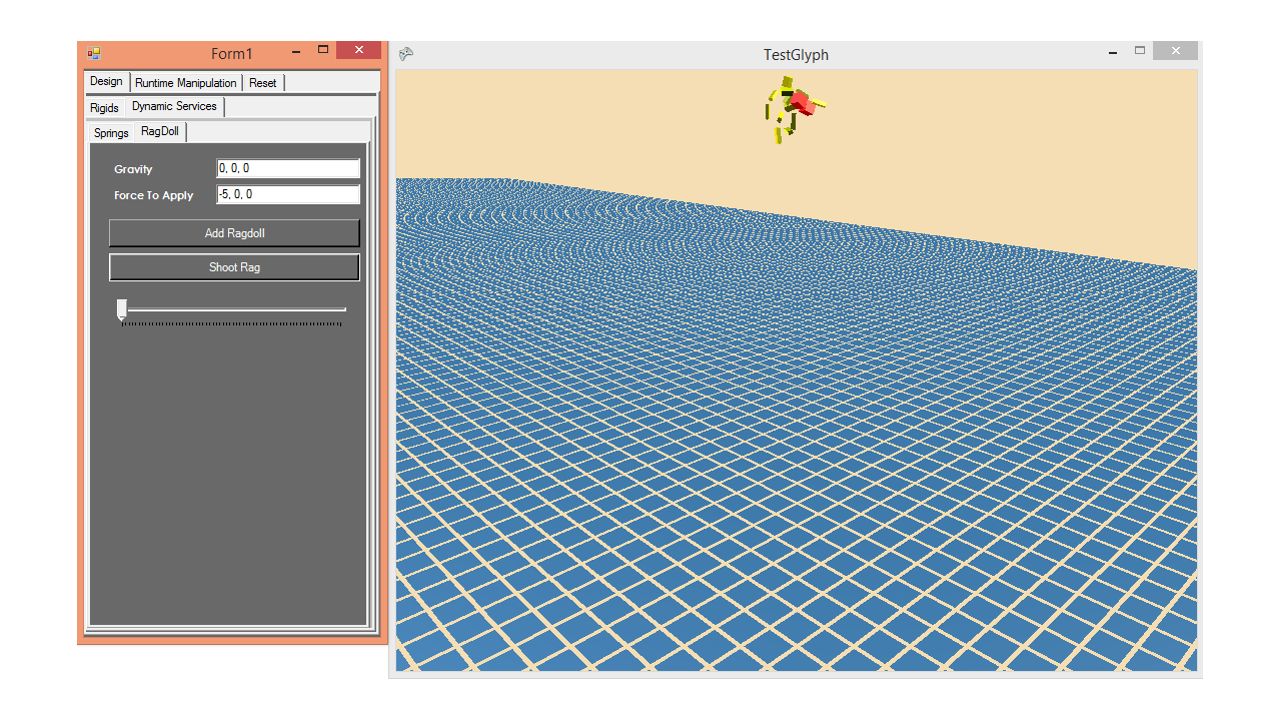Switch to the Runtime Manipulation tab
This screenshot has height=720, width=1280.
(186, 82)
